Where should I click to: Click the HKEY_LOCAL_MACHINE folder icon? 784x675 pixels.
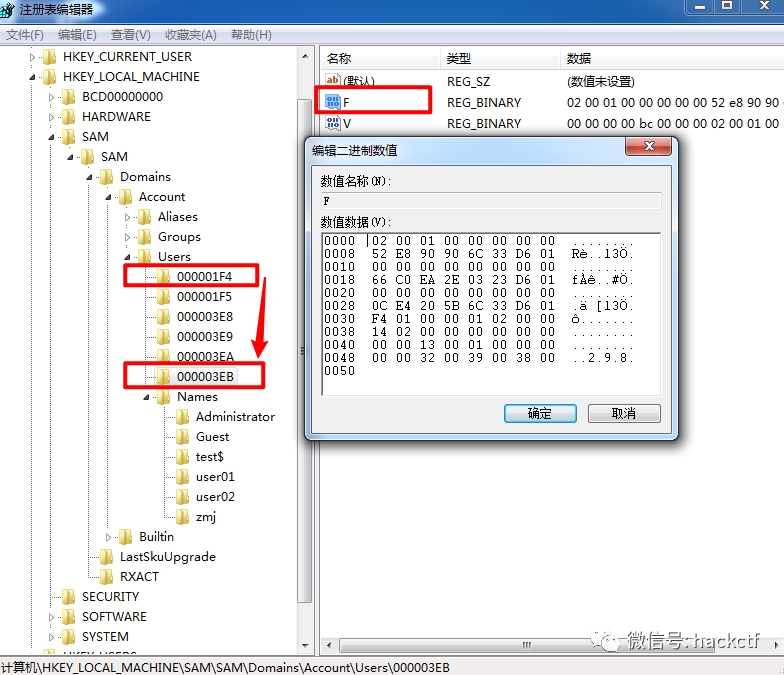[50, 77]
